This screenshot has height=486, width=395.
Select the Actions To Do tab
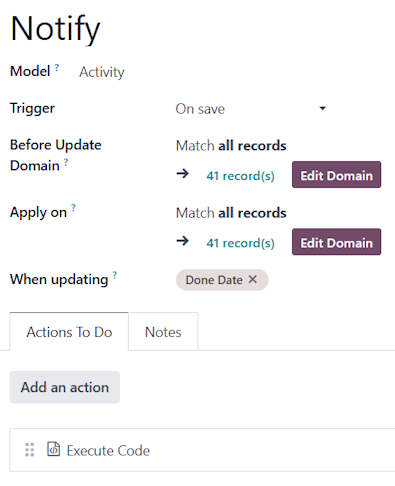[x=69, y=332]
